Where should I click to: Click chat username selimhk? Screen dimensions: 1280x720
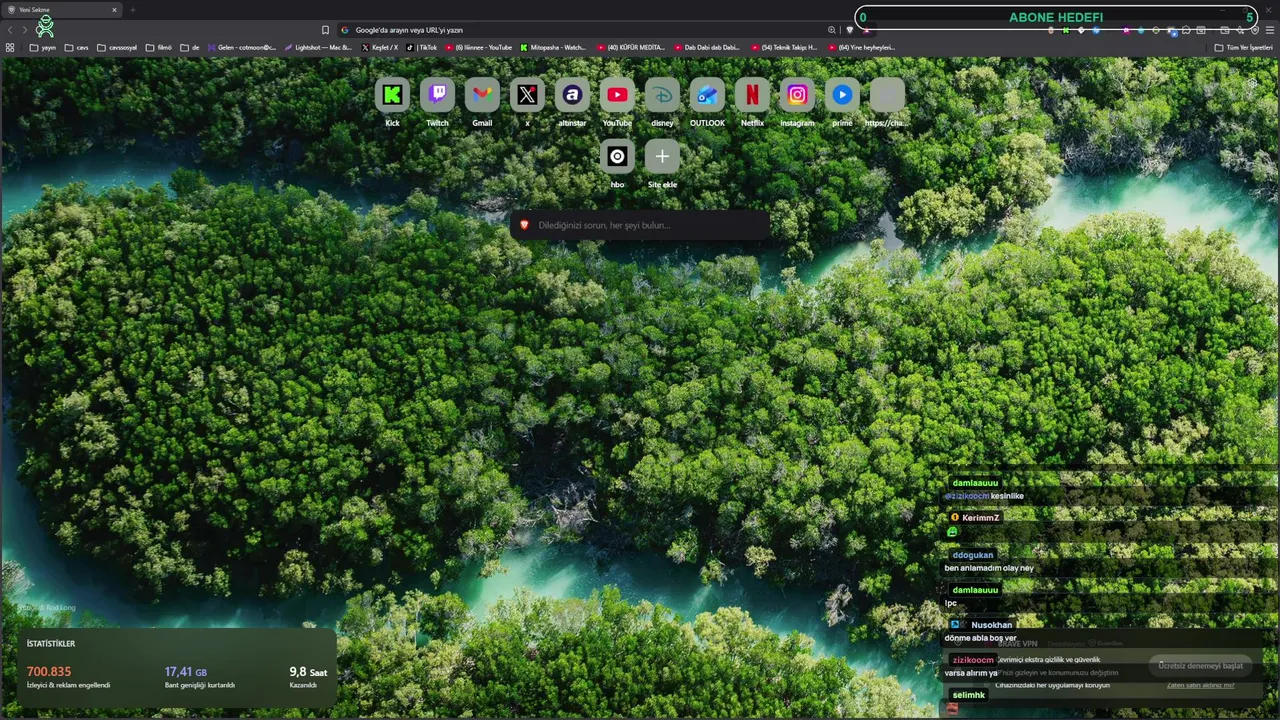point(969,695)
